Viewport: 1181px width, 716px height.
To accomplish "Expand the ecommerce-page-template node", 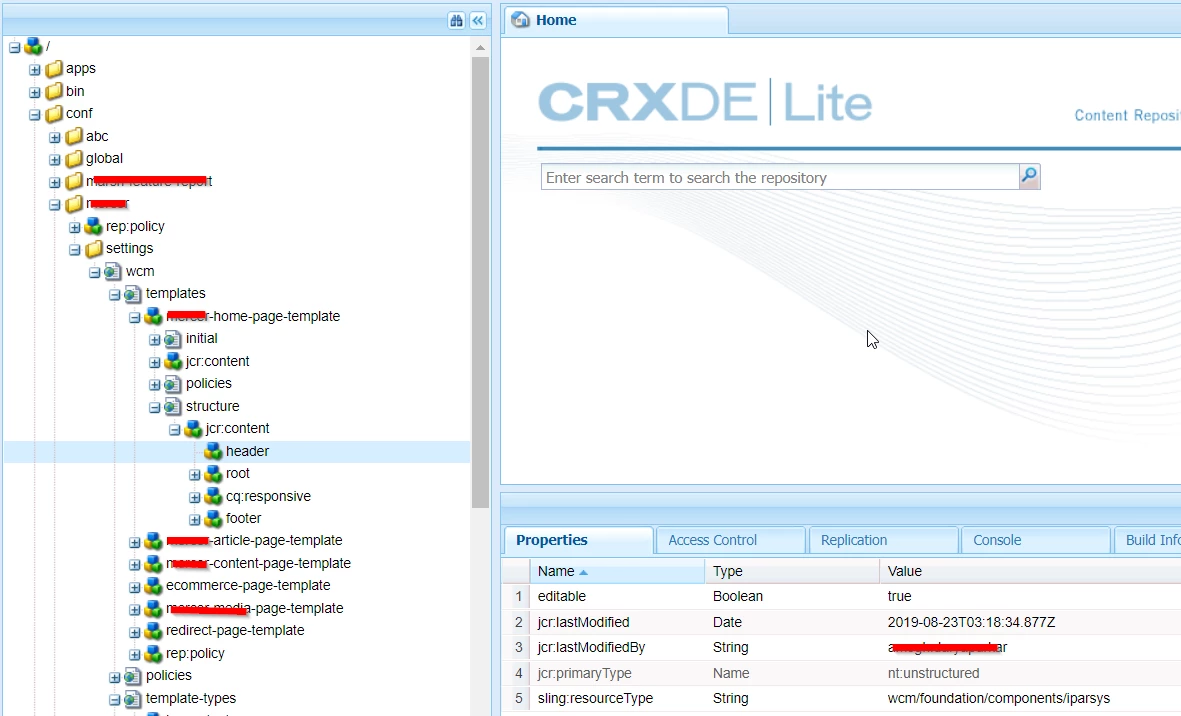I will (x=134, y=587).
